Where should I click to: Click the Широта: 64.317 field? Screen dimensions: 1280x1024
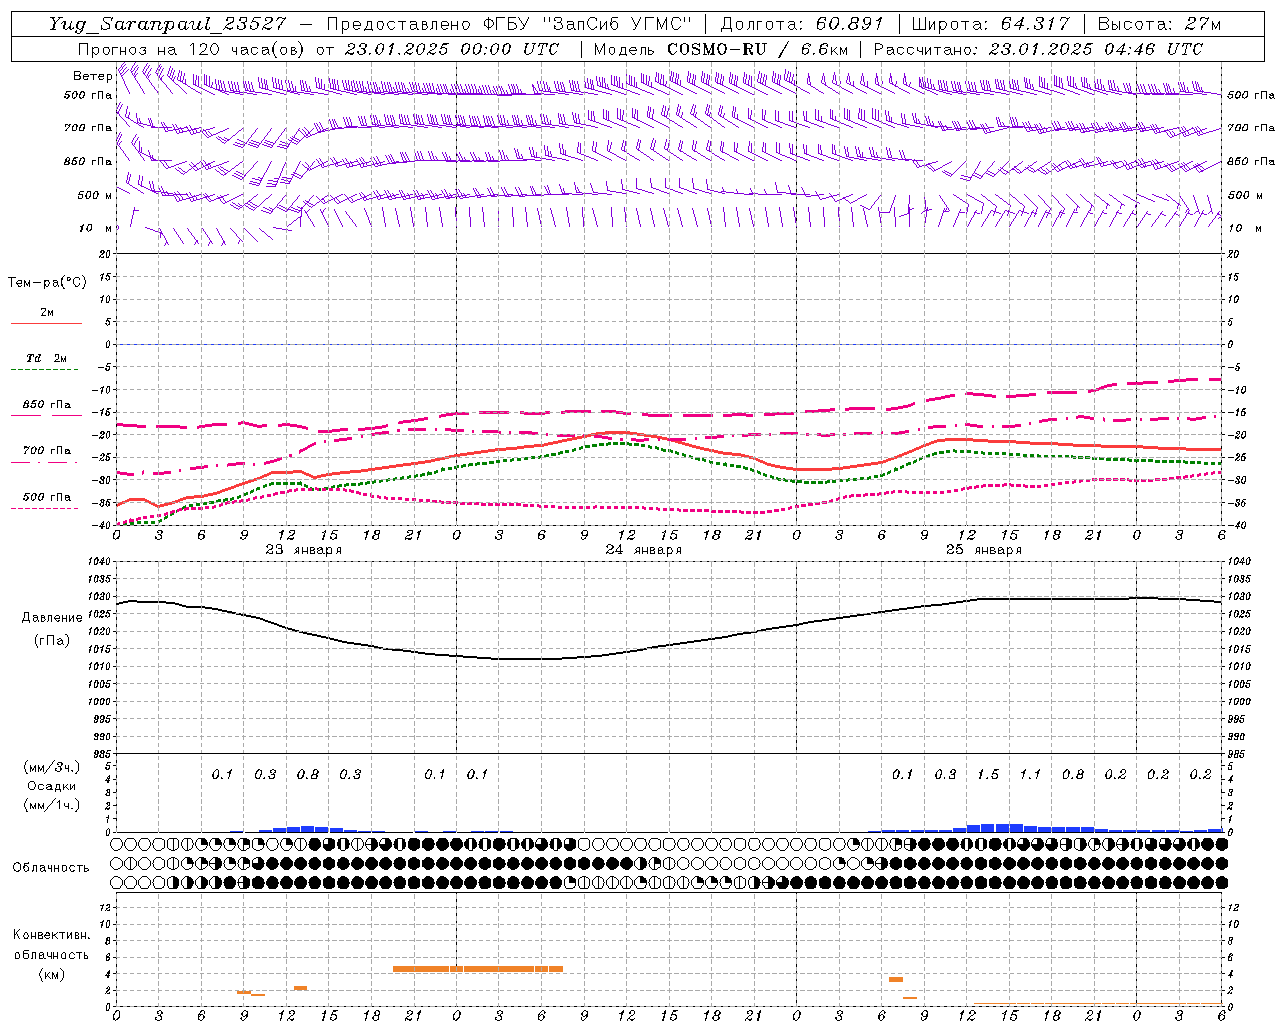tap(991, 24)
